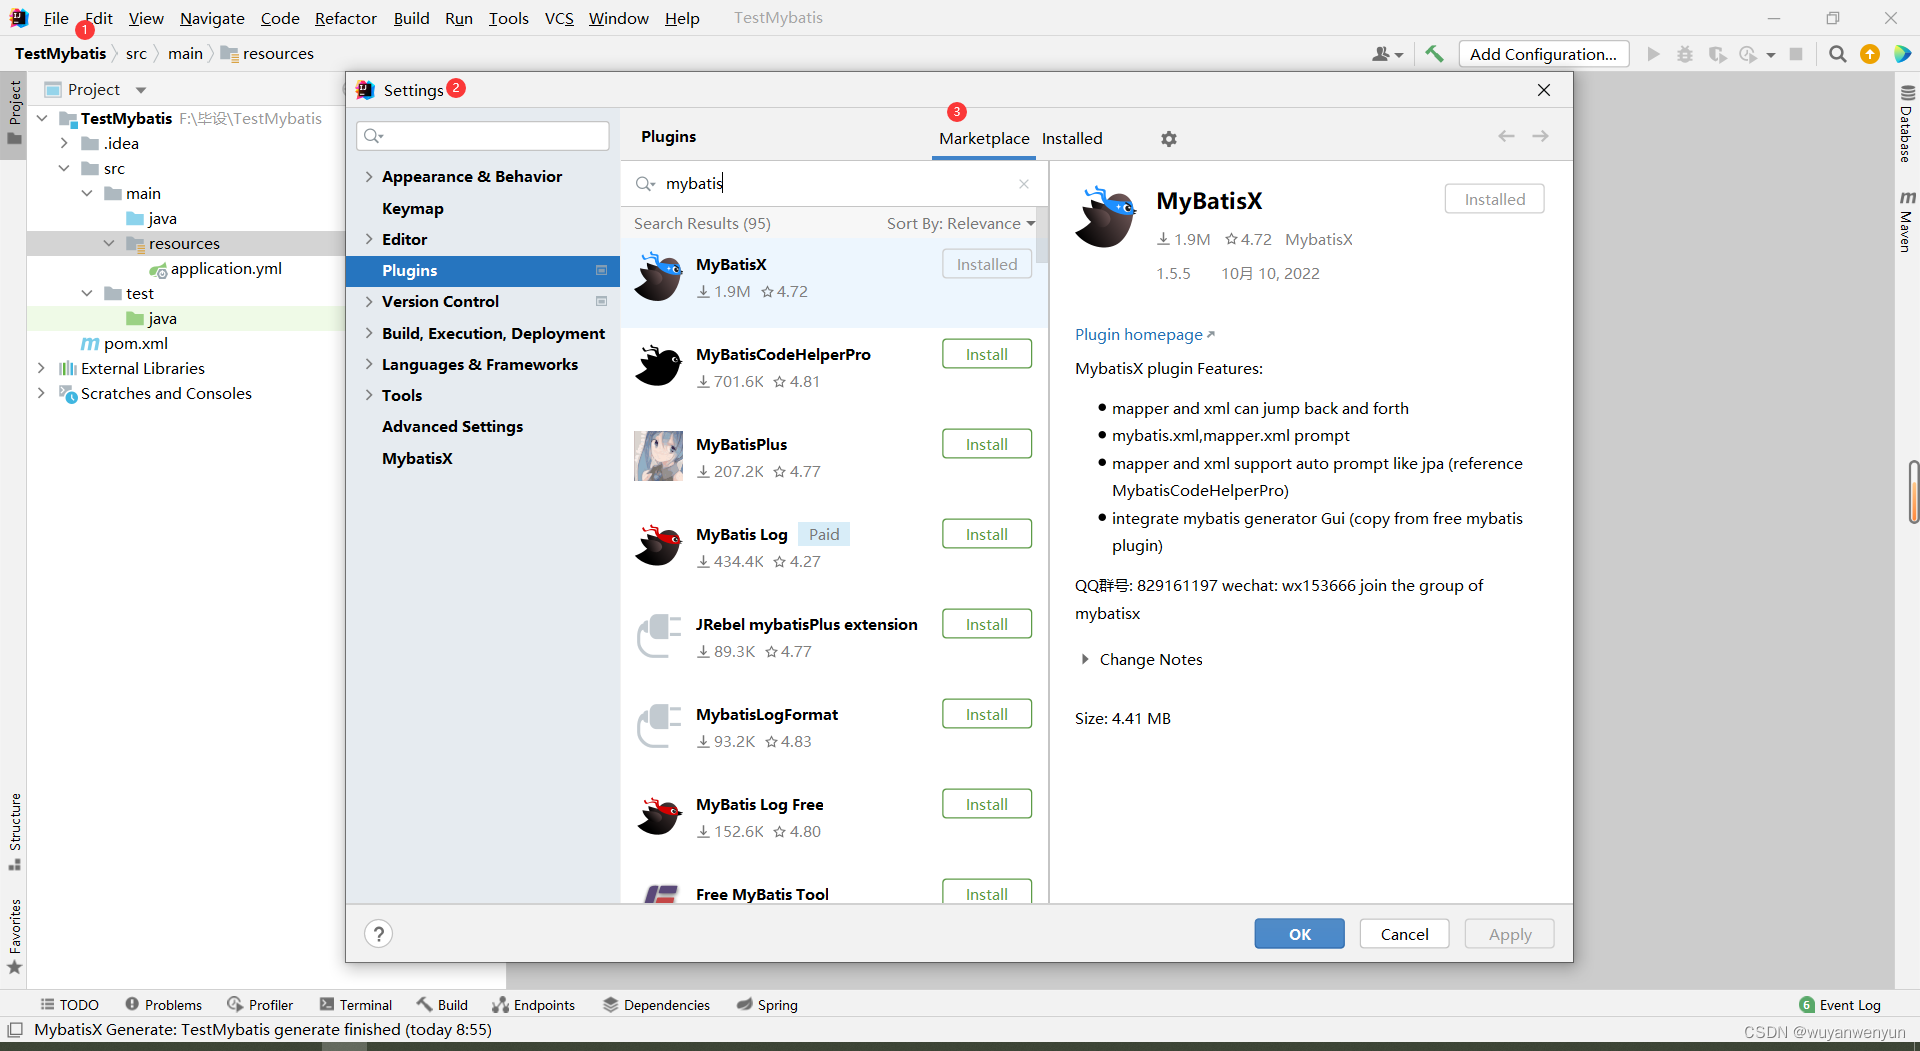This screenshot has width=1920, height=1051.
Task: Open the Sort By Relevance dropdown
Action: (x=961, y=224)
